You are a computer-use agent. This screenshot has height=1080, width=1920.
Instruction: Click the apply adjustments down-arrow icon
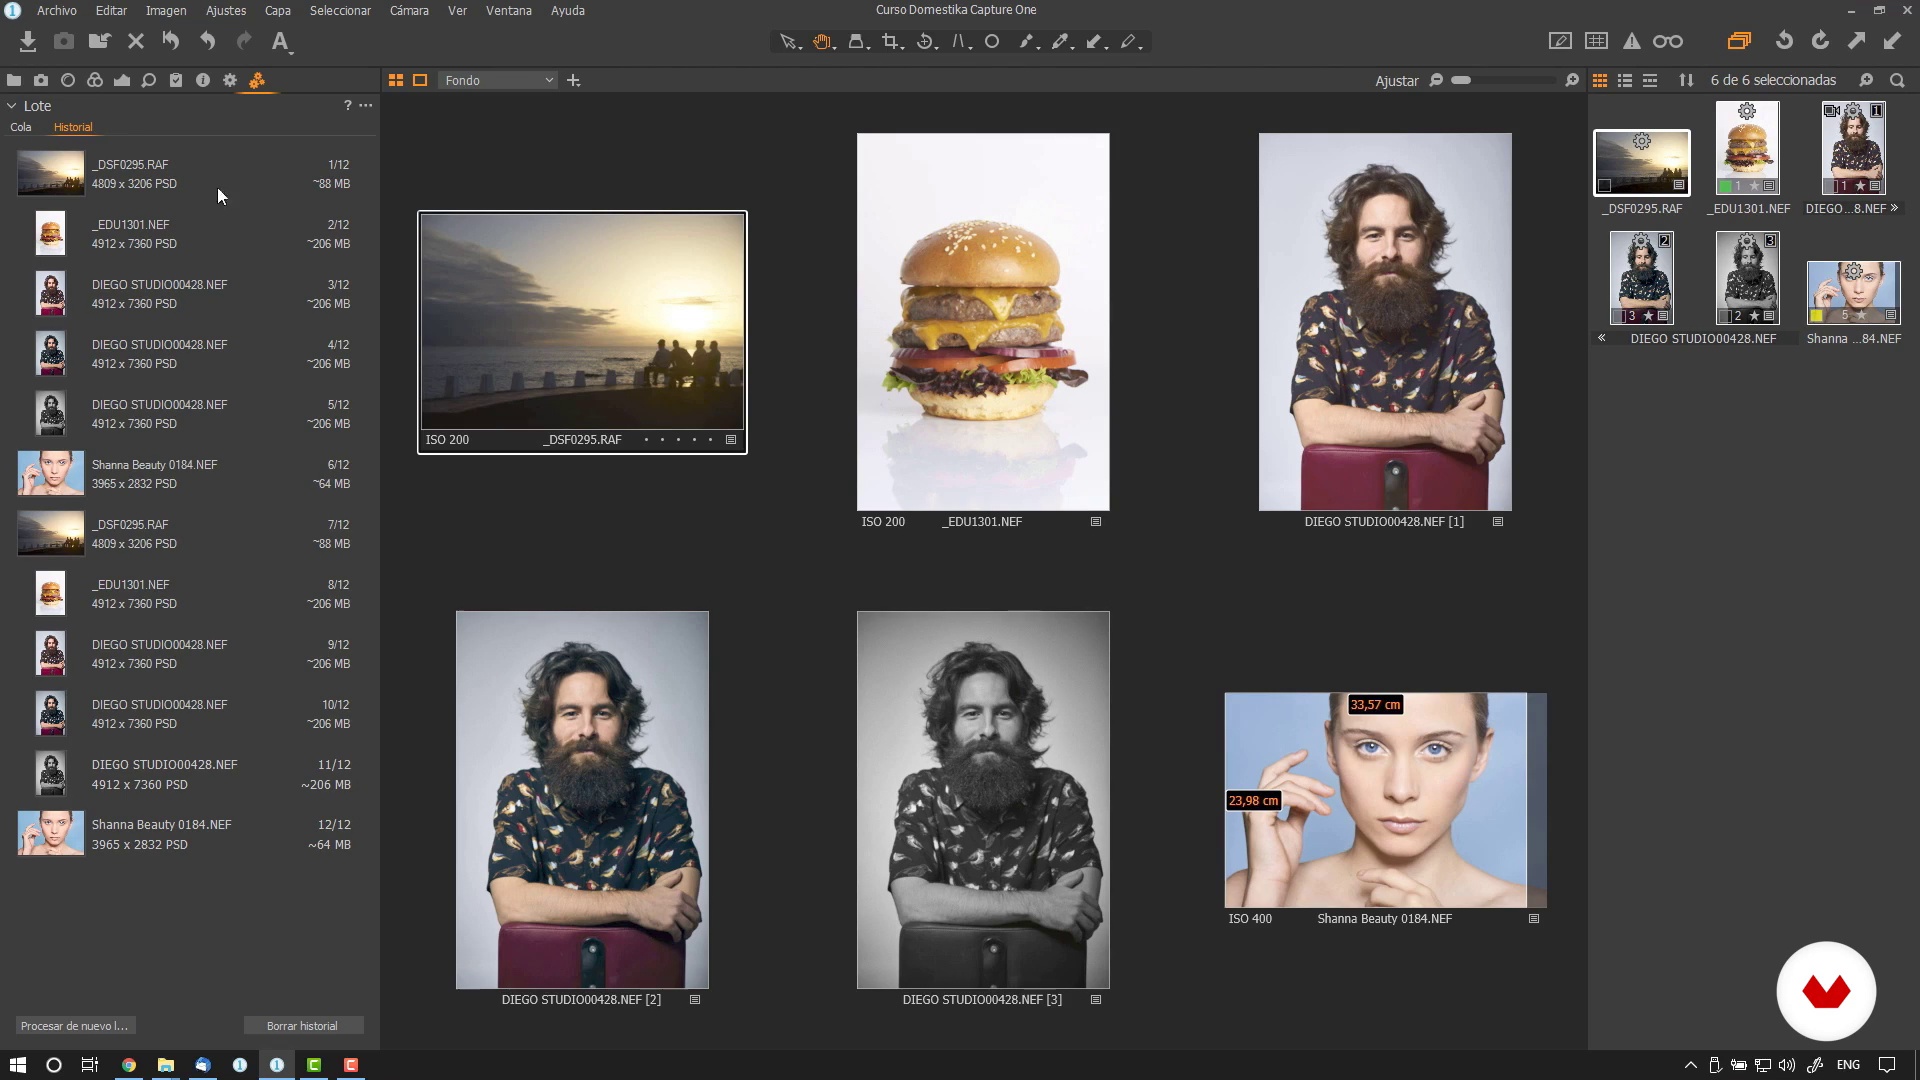[1892, 41]
